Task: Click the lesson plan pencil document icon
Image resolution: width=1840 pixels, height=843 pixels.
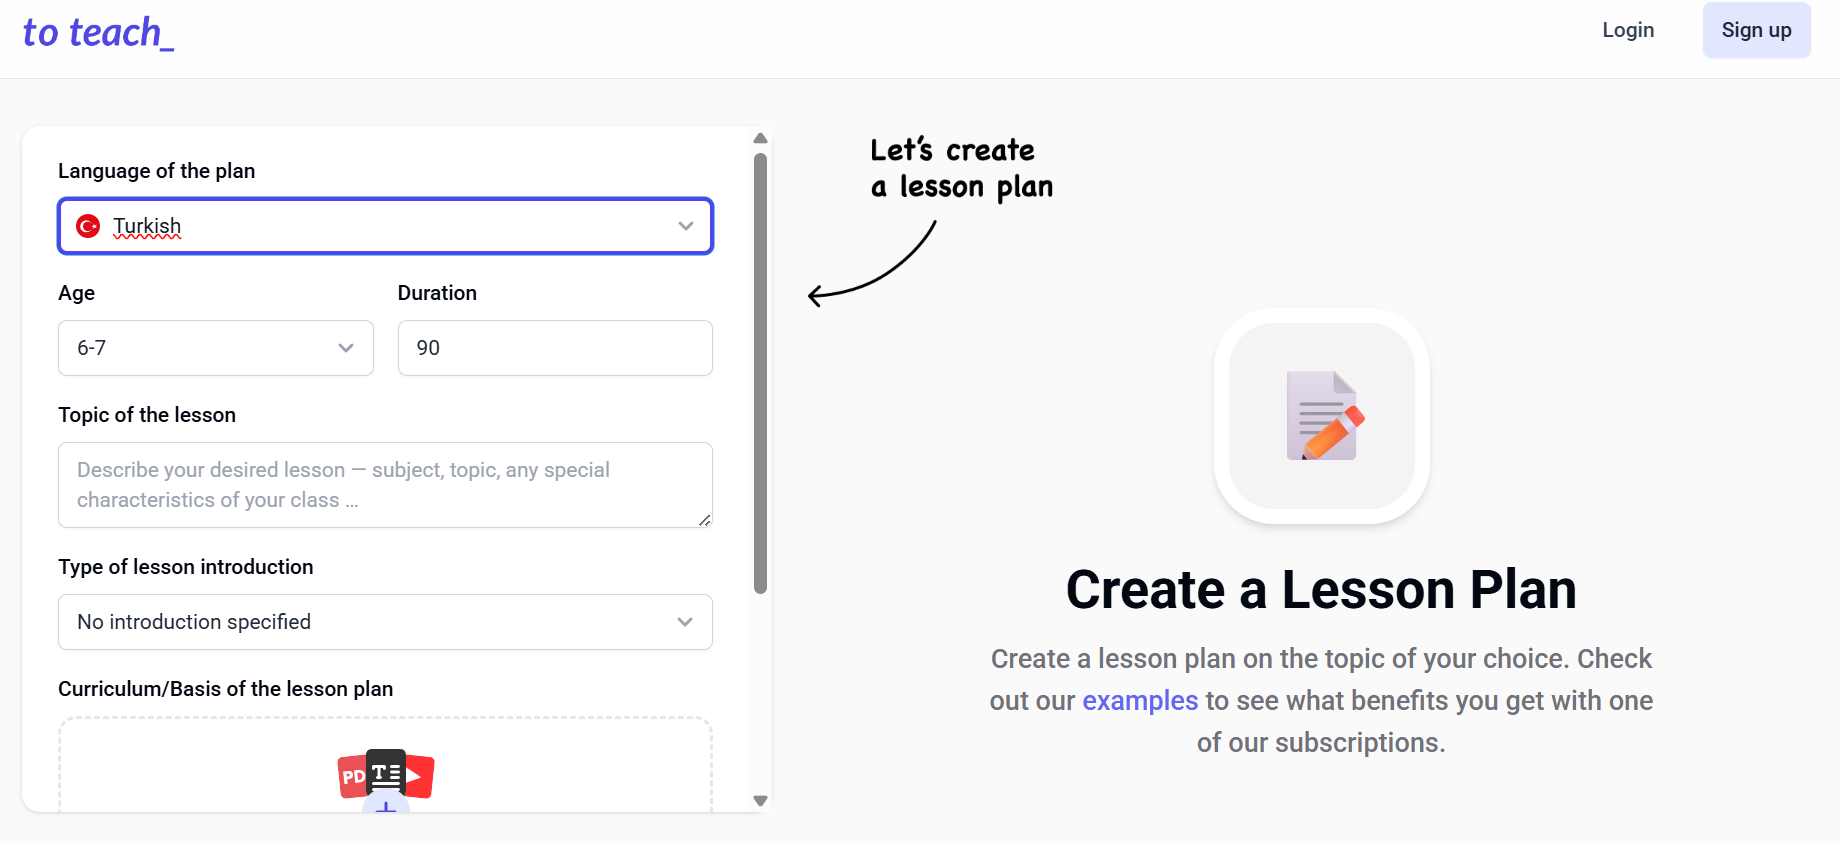Action: 1322,416
